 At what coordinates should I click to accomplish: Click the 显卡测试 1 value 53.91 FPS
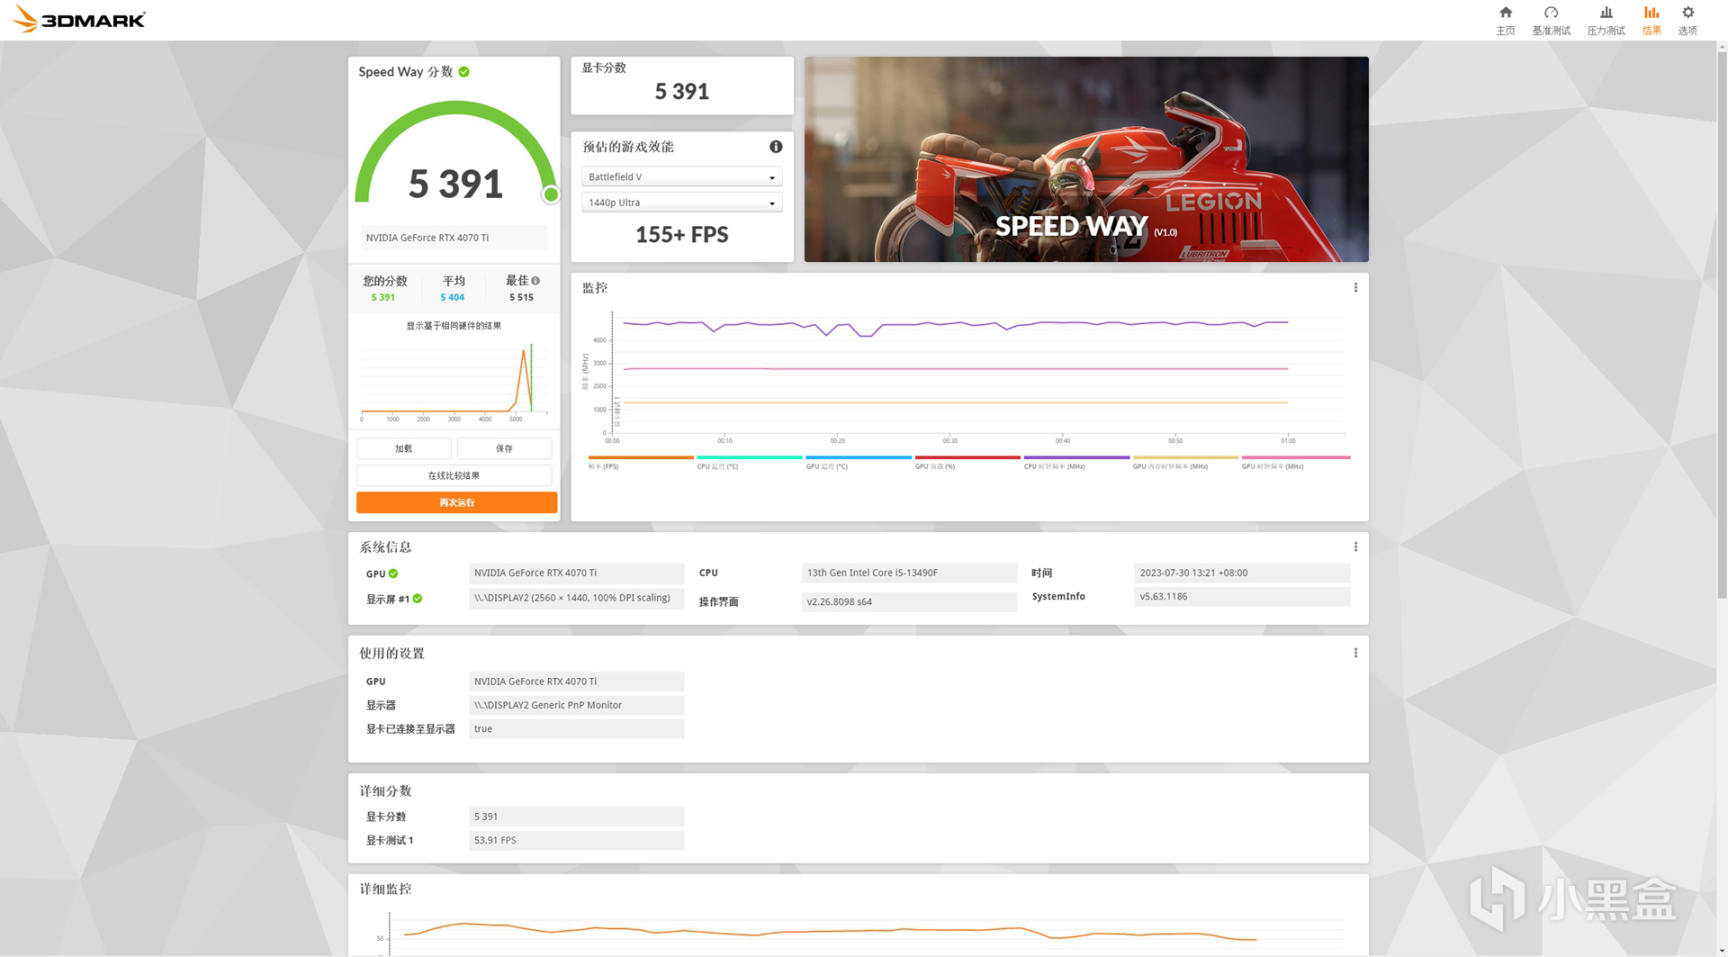coord(576,841)
